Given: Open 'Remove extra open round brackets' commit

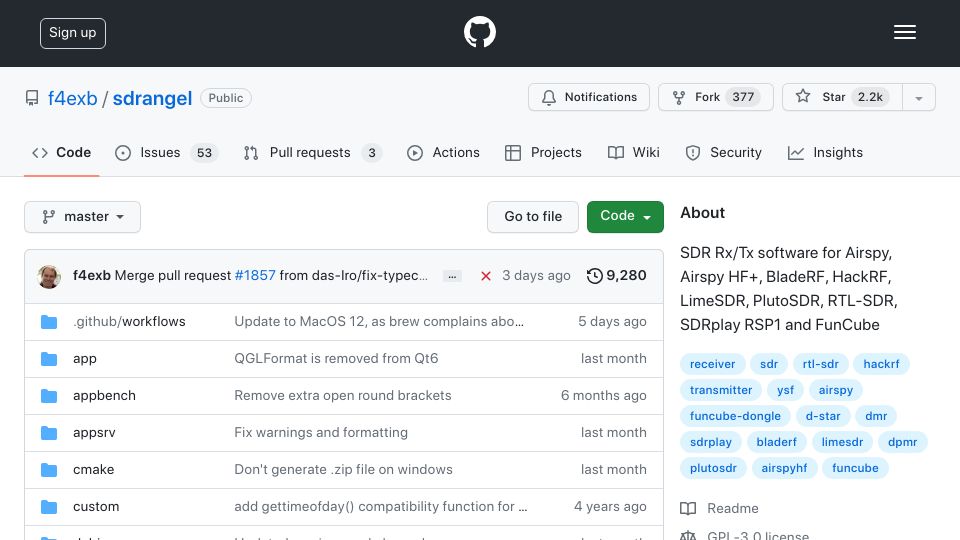Looking at the screenshot, I should (343, 396).
